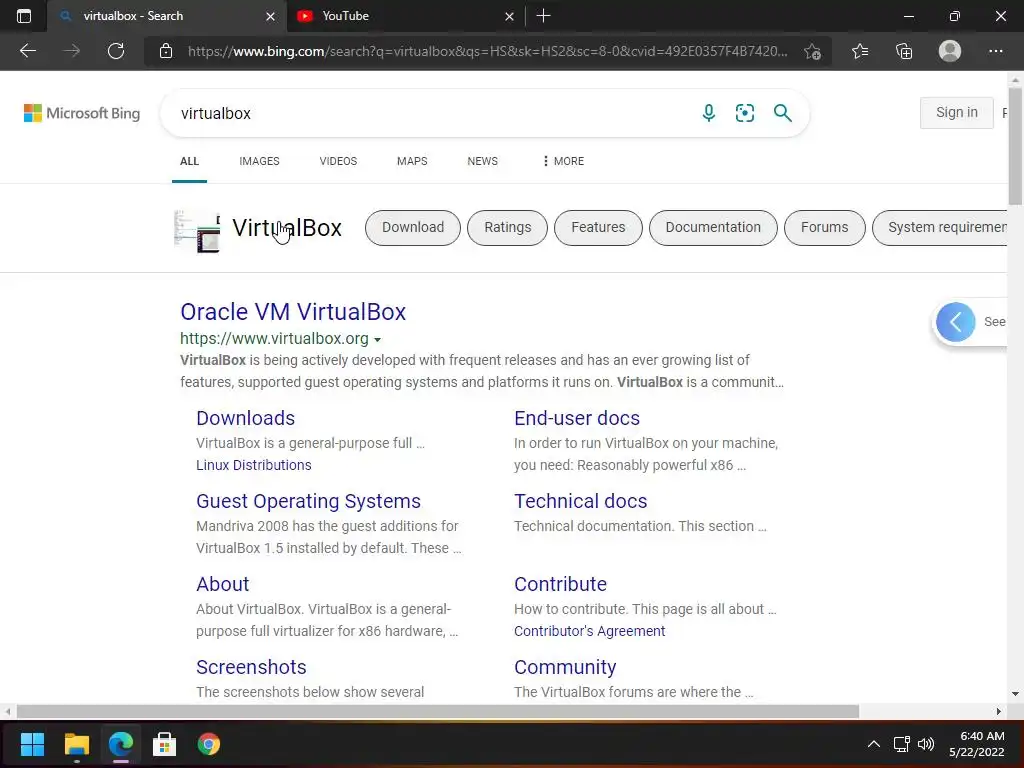The height and width of the screenshot is (768, 1024).
Task: Switch to VIDEOS results
Action: (338, 161)
